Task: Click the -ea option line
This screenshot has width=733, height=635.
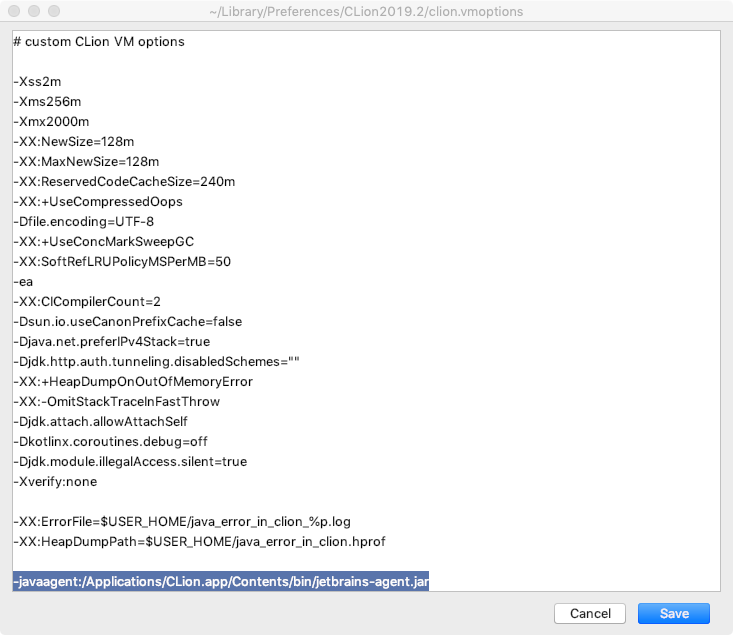Action: click(23, 281)
